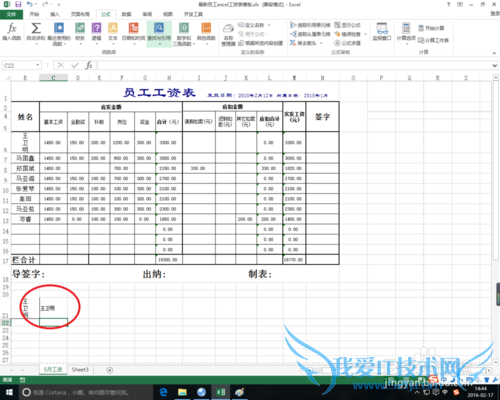Open Calculation Options (计算选项)
The image size is (500, 400).
pyautogui.click(x=406, y=33)
